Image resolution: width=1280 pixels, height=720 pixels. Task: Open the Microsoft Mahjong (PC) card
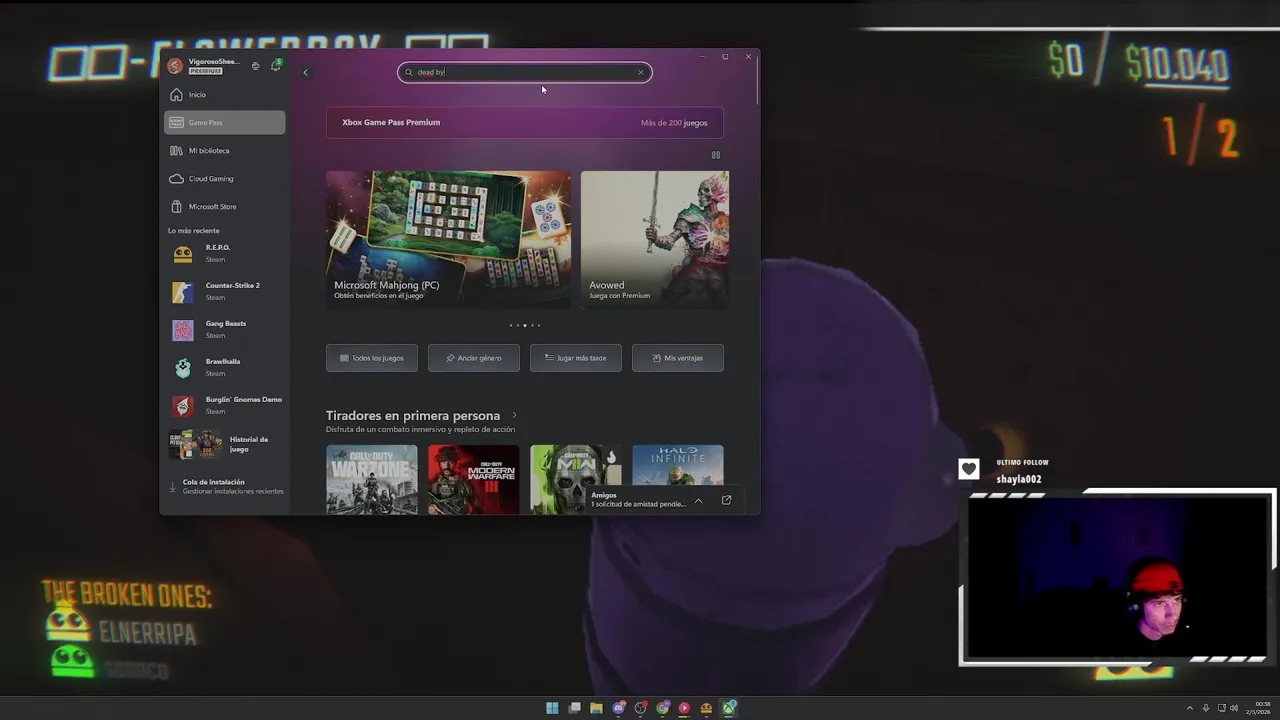tap(448, 238)
